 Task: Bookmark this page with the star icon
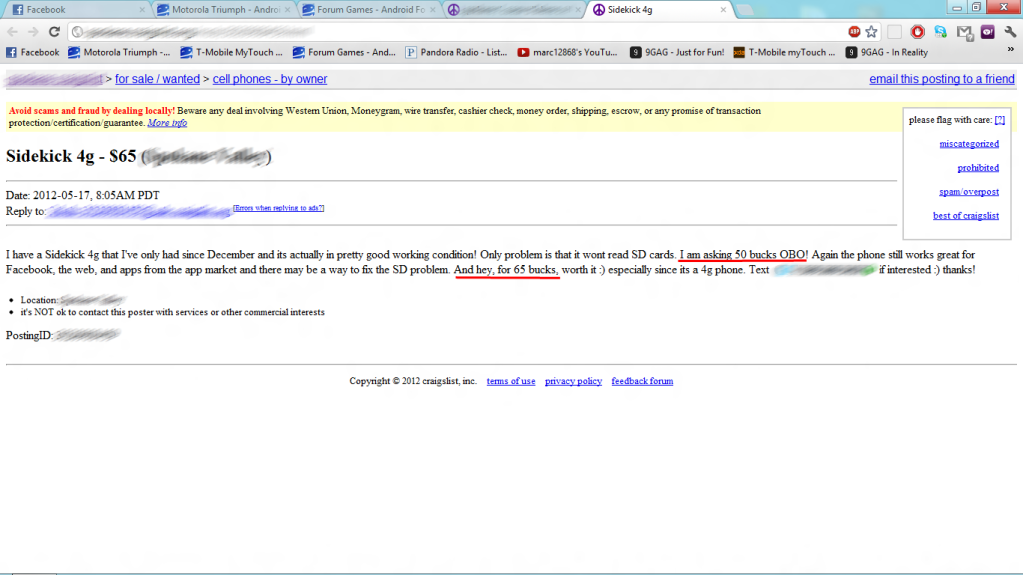point(871,32)
